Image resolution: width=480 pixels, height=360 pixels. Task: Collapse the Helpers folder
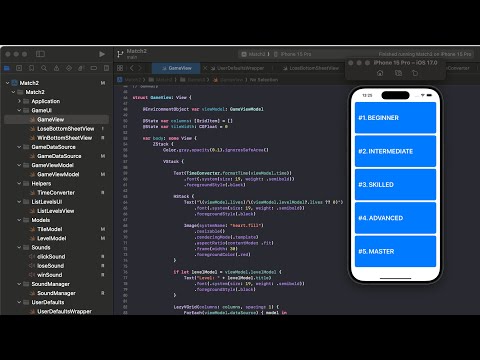19,184
